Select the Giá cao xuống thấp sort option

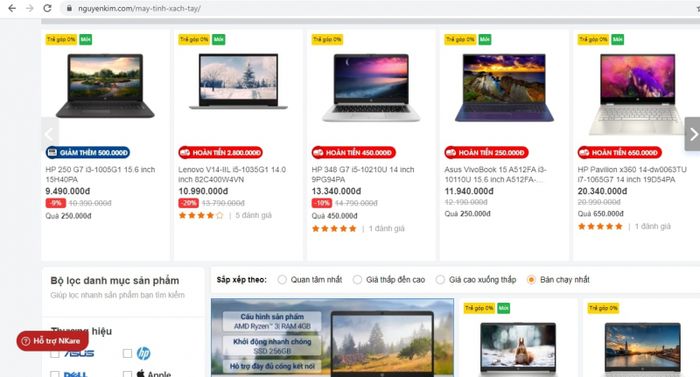(440, 280)
